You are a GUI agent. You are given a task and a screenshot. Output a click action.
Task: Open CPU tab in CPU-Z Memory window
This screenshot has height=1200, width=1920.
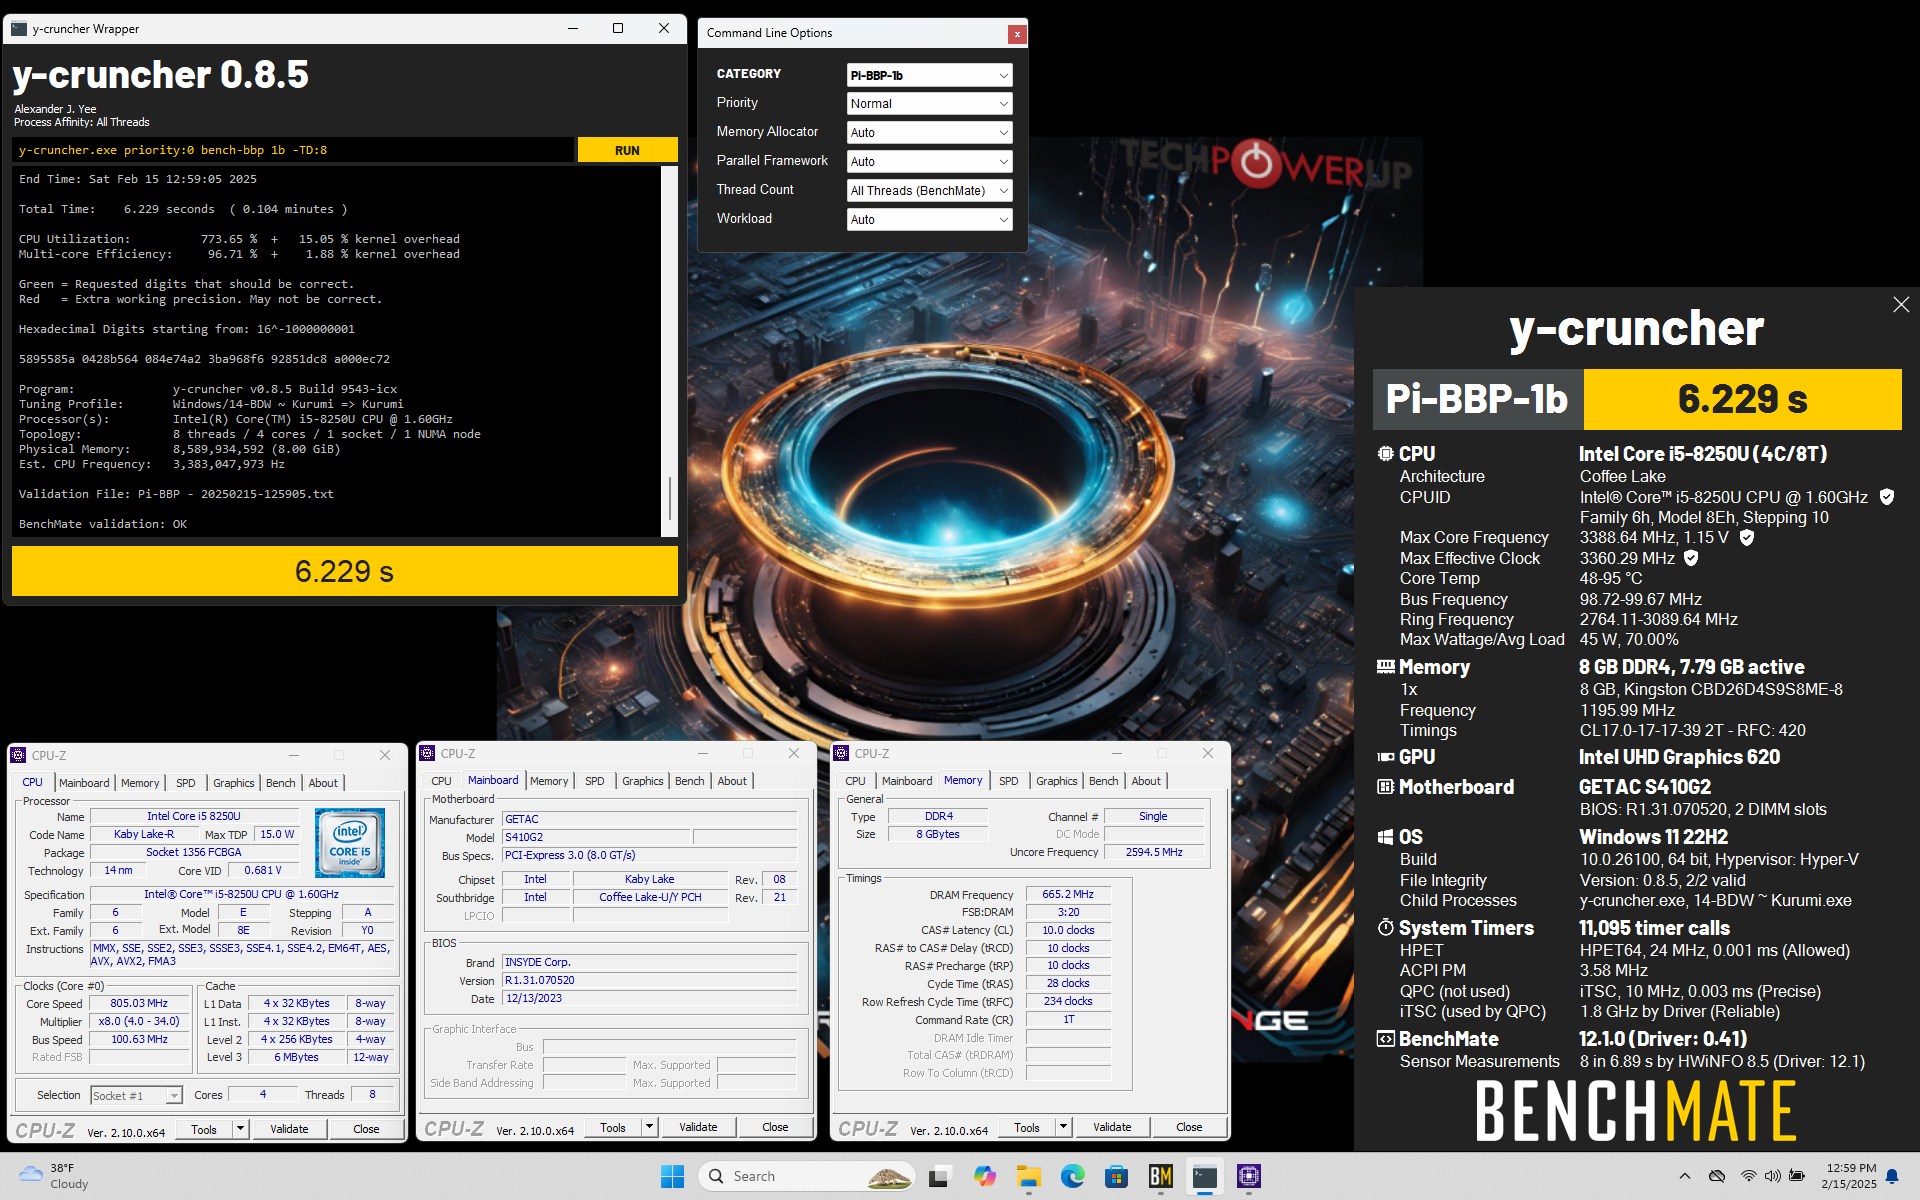pyautogui.click(x=855, y=781)
